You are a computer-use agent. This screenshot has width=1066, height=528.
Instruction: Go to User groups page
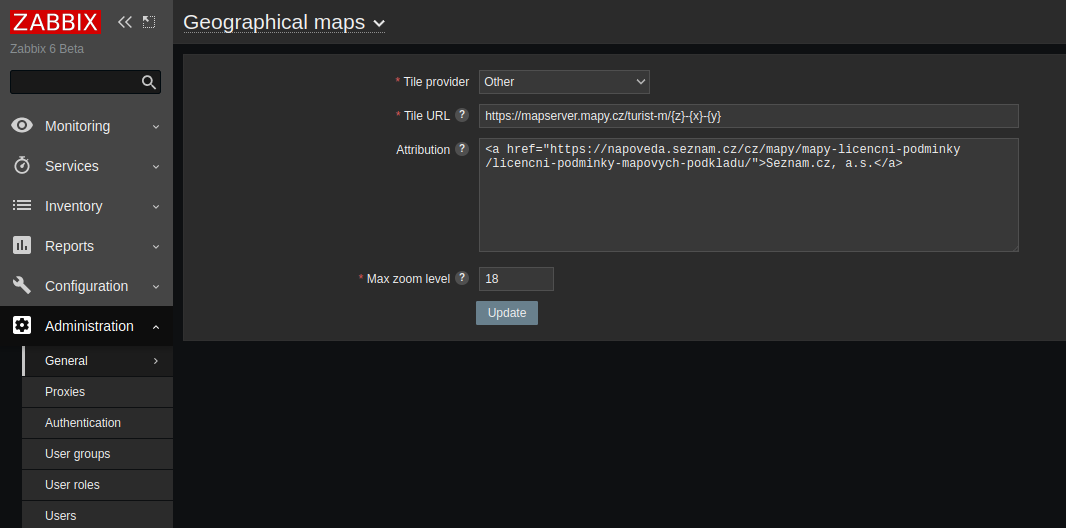coord(98,454)
